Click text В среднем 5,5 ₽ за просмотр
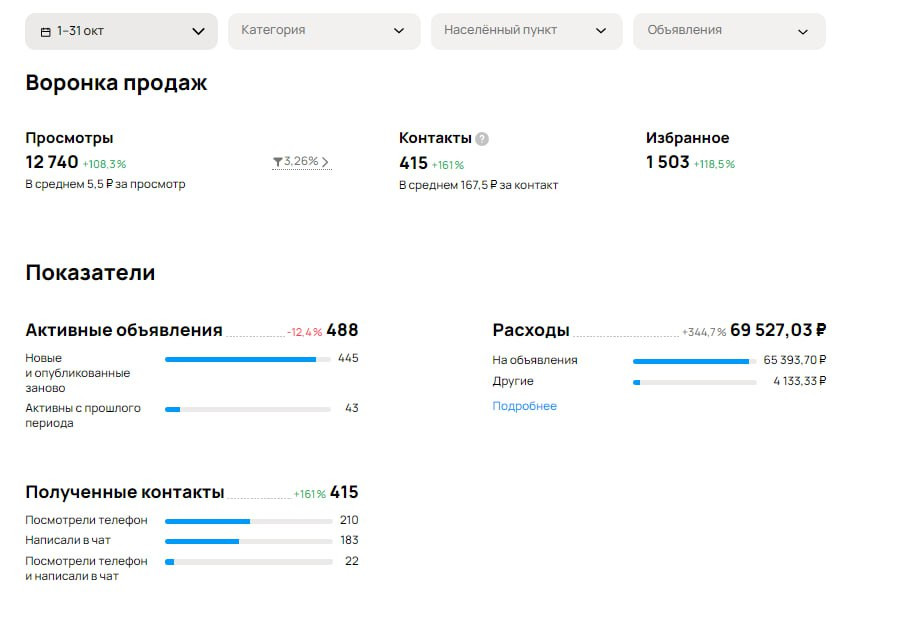The height and width of the screenshot is (617, 909). click(106, 184)
